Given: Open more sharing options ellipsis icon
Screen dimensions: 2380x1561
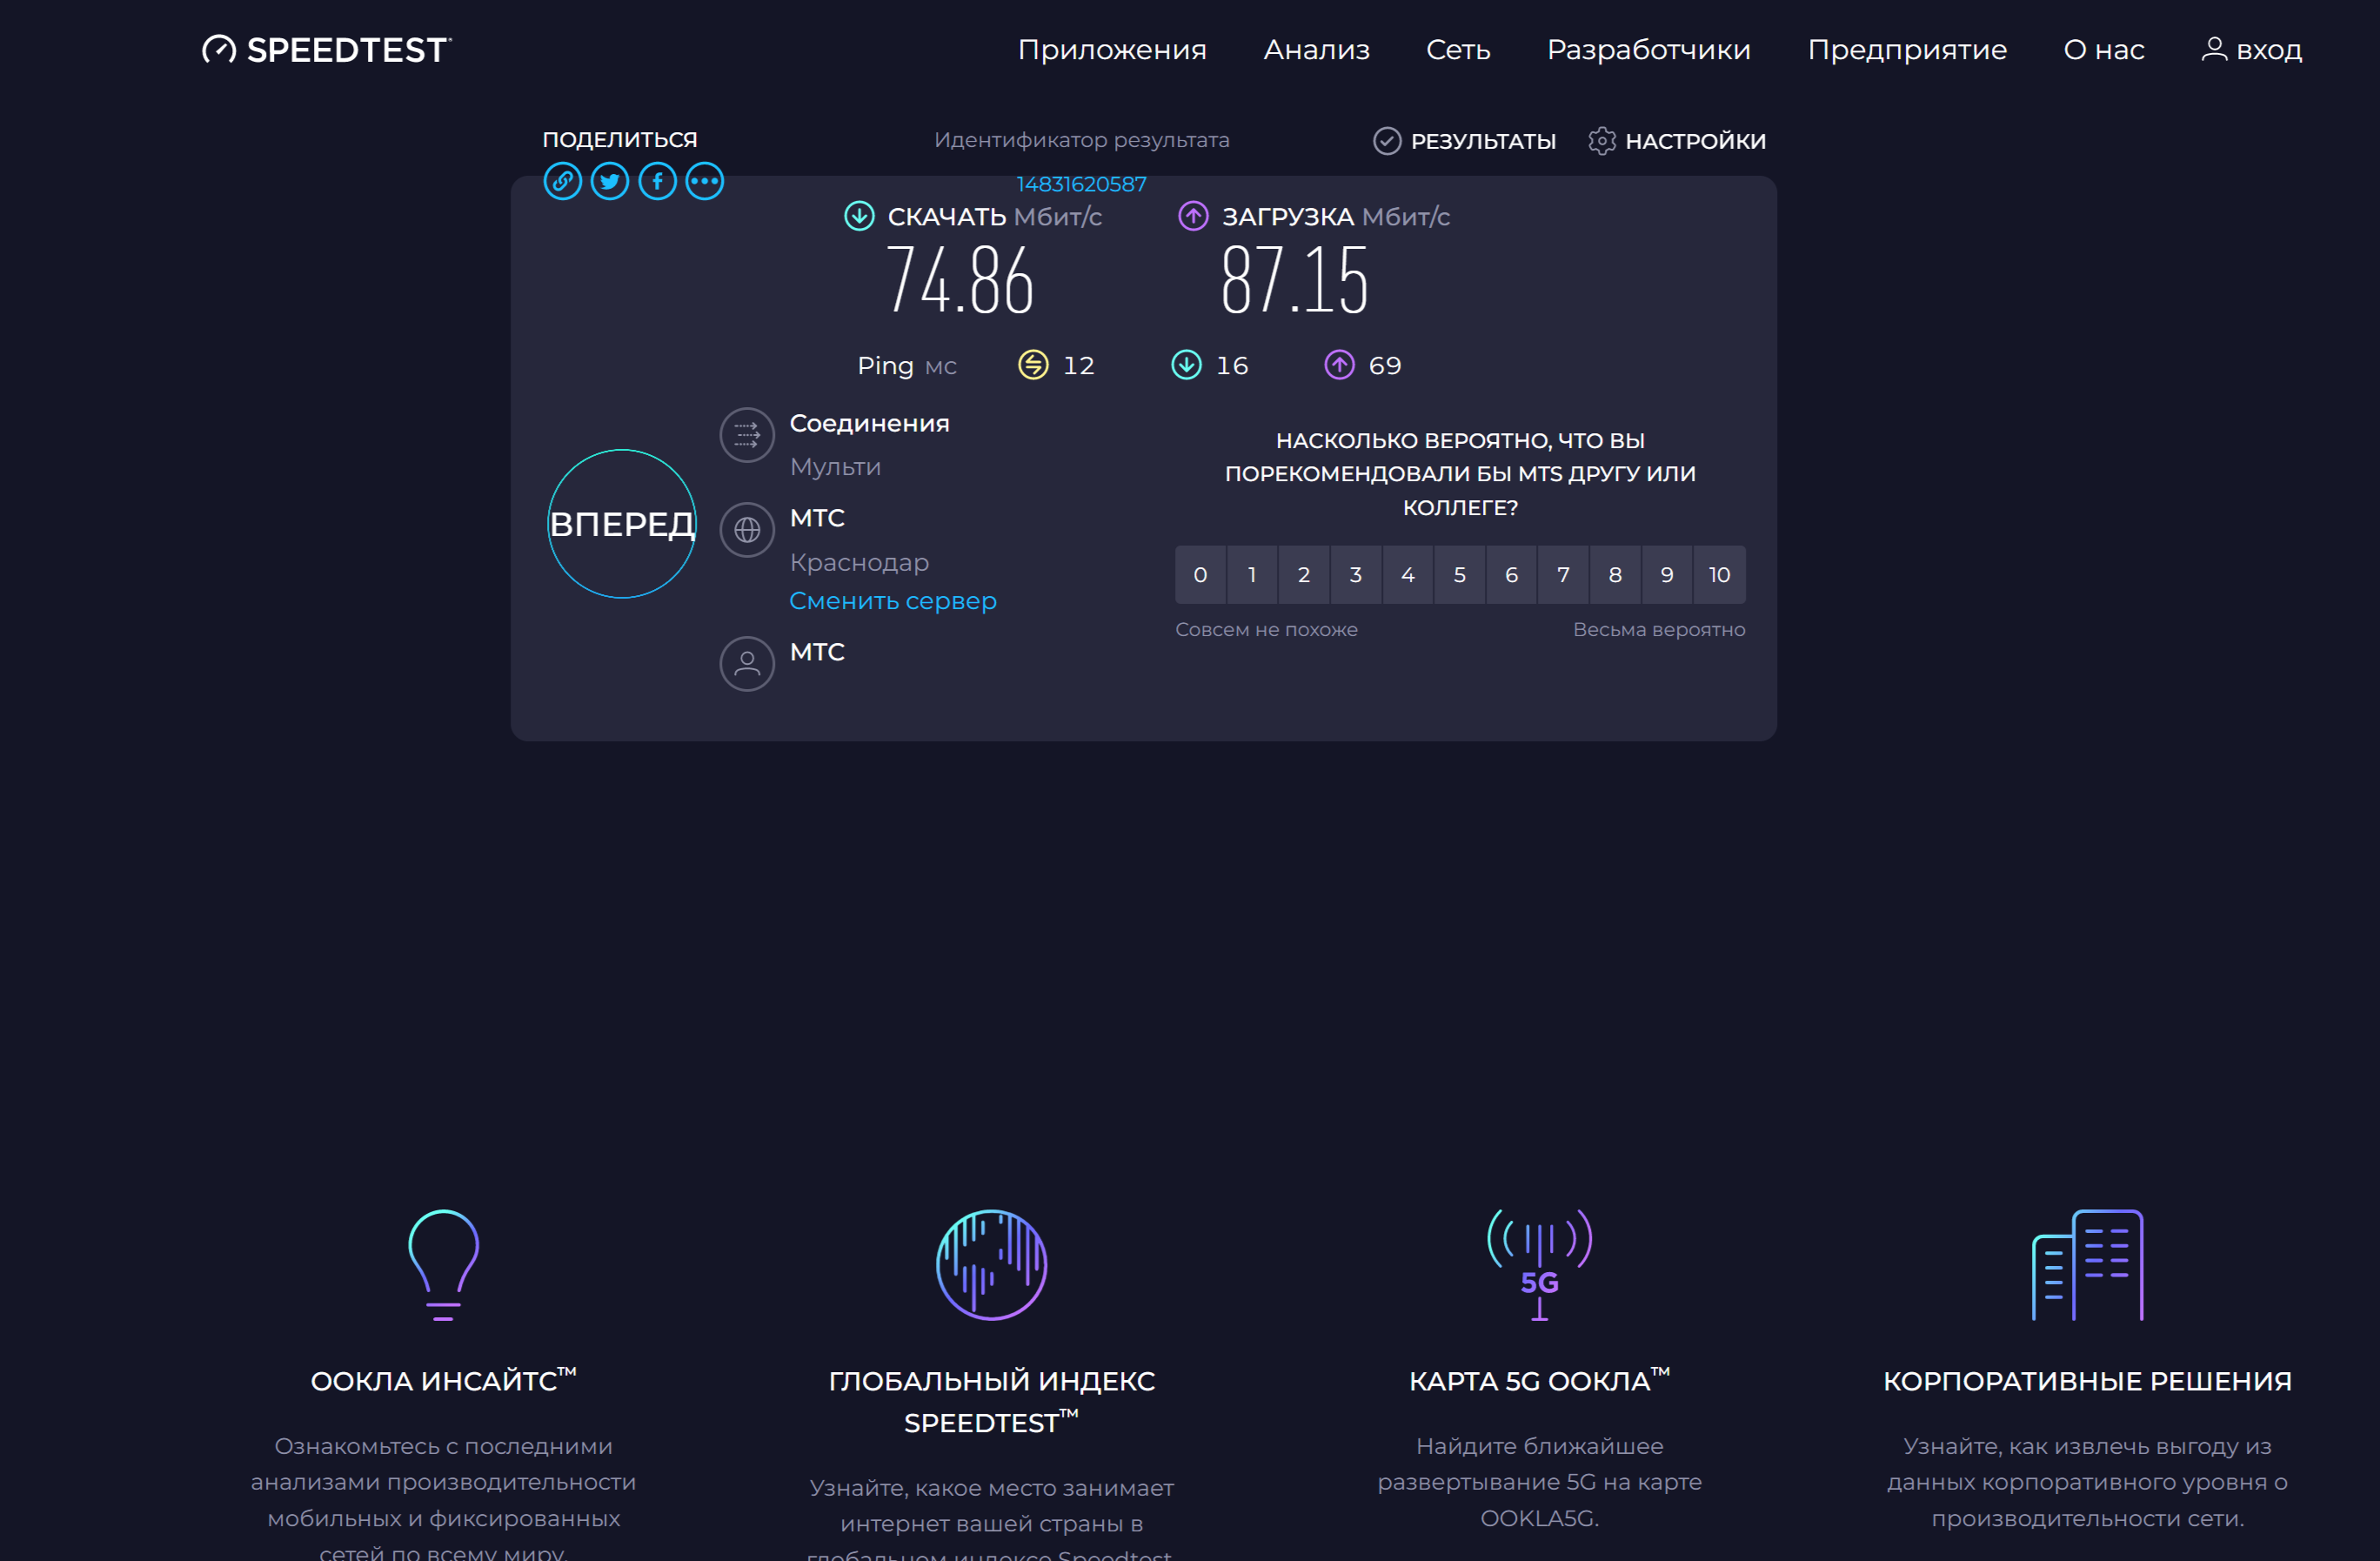Looking at the screenshot, I should click(x=705, y=181).
